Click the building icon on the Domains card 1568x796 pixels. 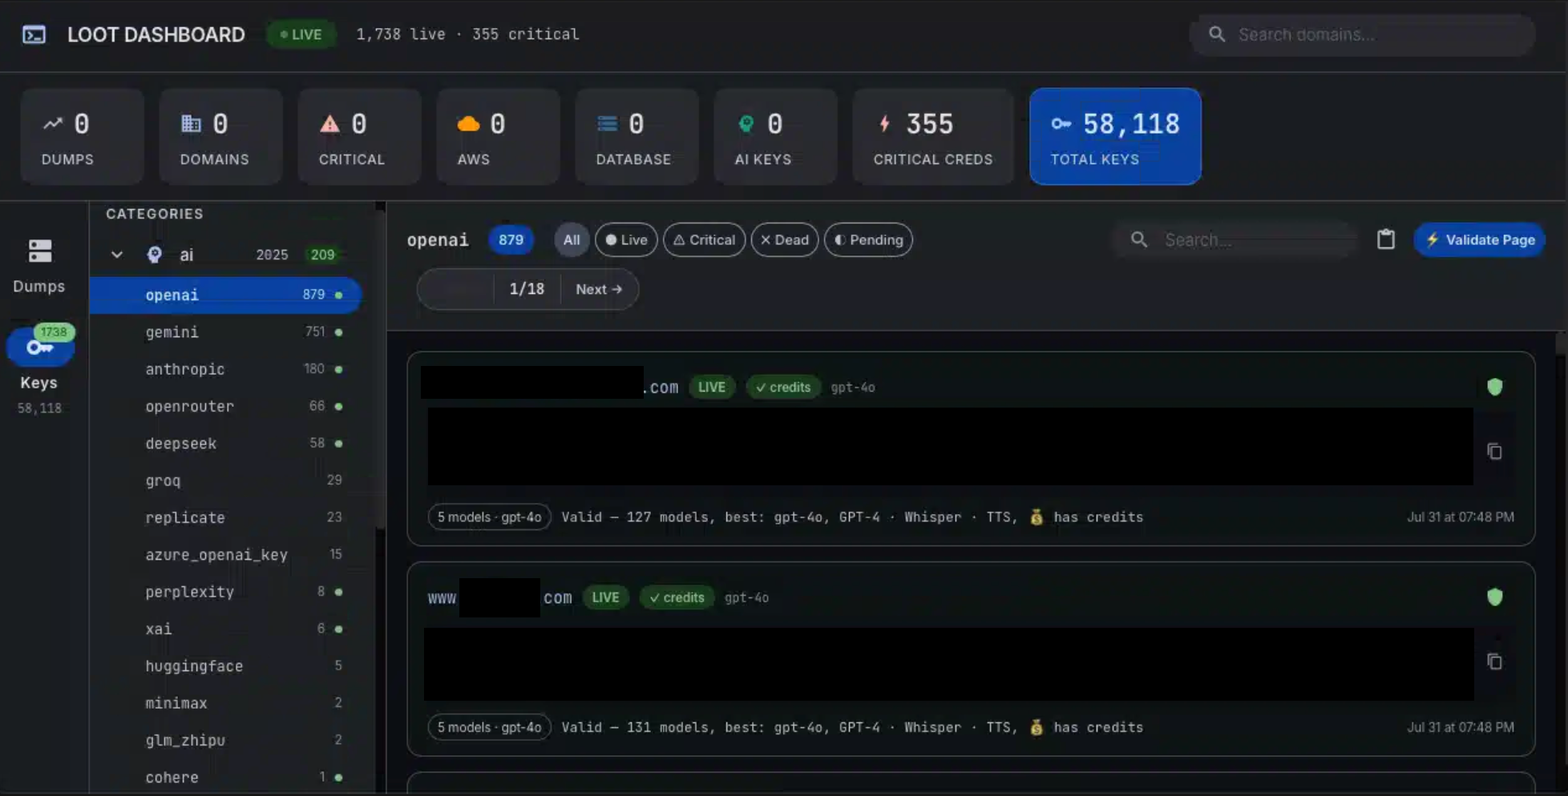tap(191, 124)
